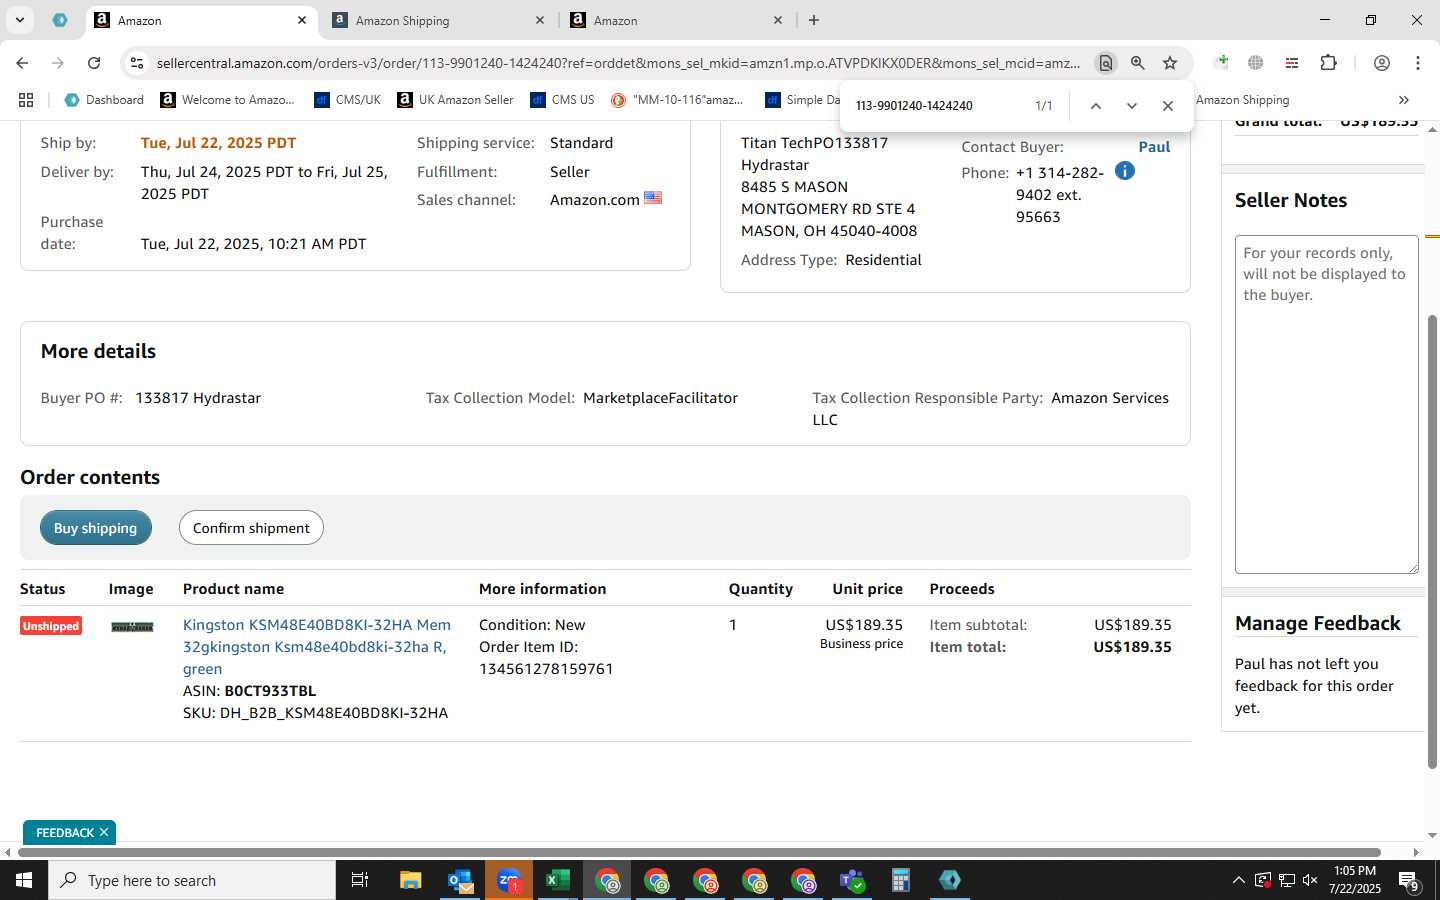Open Calculator from the taskbar
This screenshot has width=1440, height=900.
coord(901,880)
